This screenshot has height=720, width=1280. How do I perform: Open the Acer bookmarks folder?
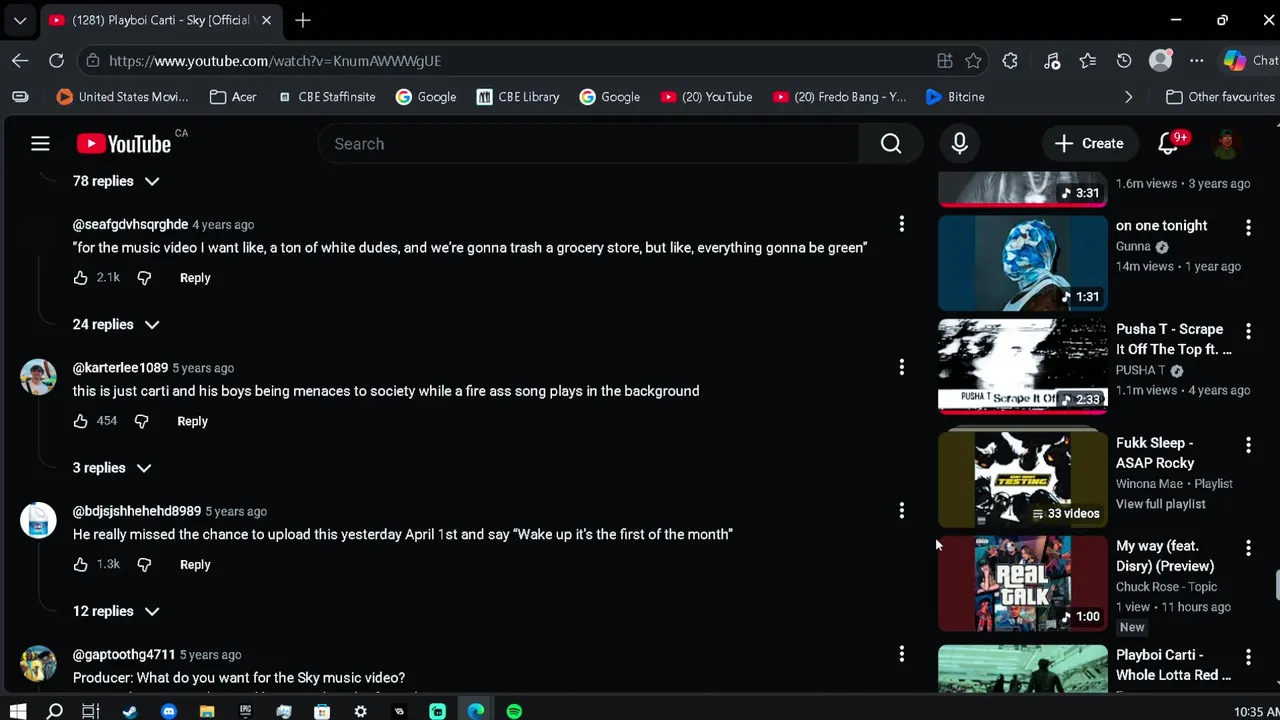[233, 97]
